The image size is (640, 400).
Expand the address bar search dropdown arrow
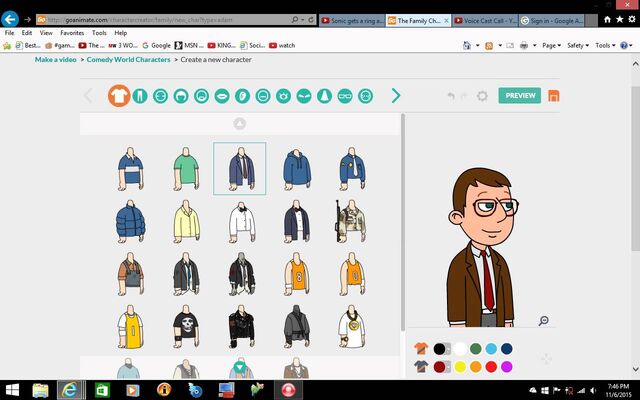[303, 20]
